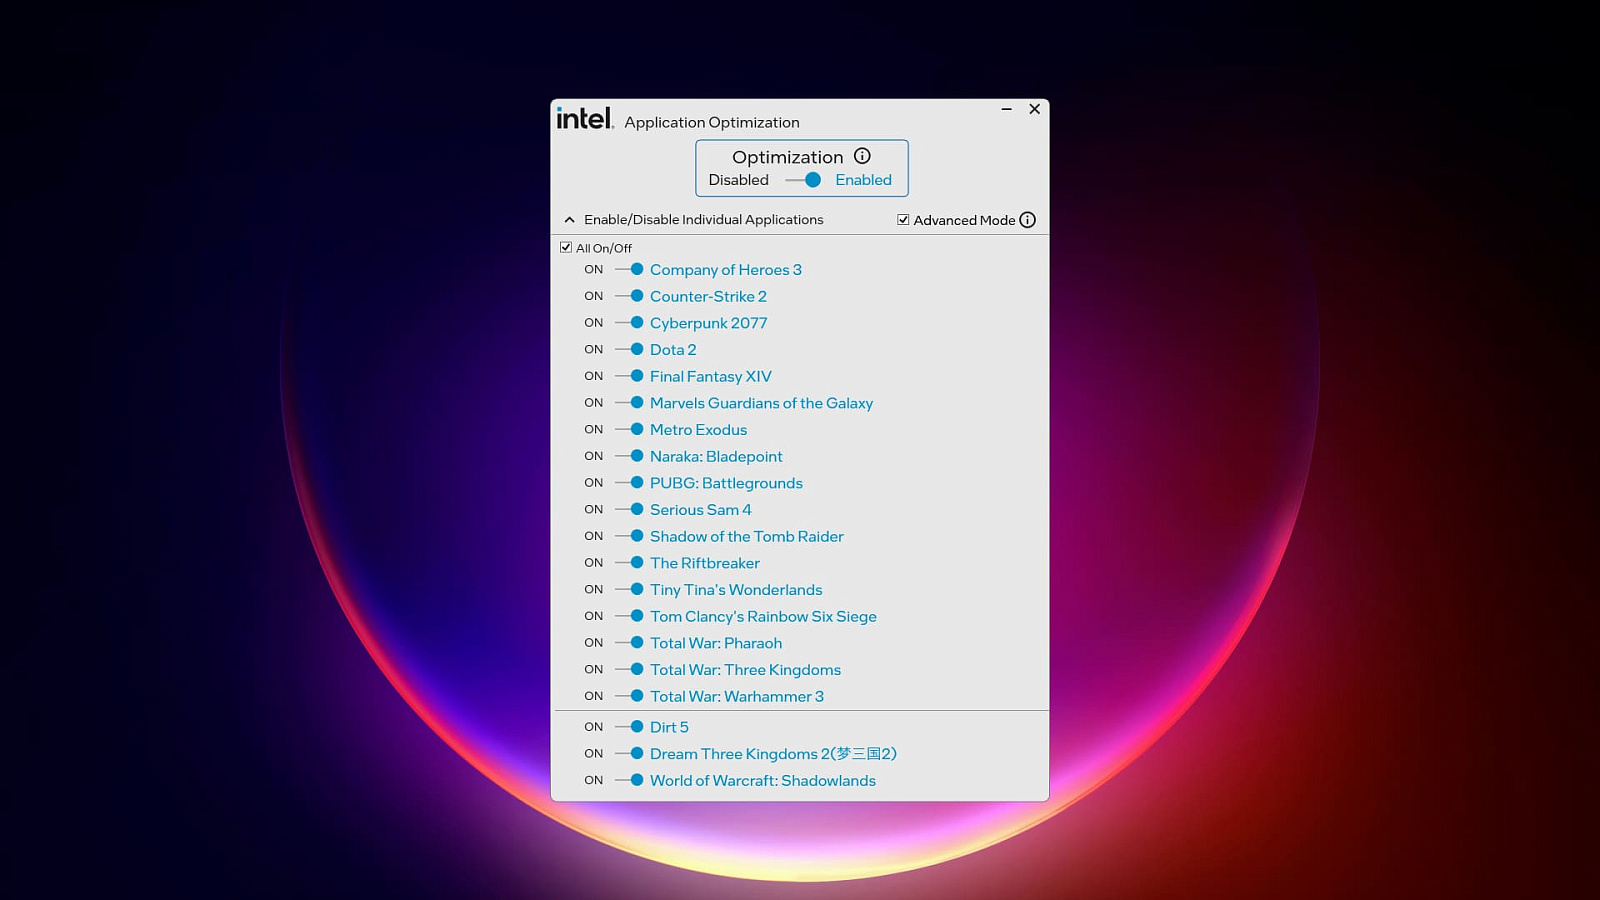Click the 'Advanced Mode' label text
This screenshot has width=1600, height=900.
964,220
